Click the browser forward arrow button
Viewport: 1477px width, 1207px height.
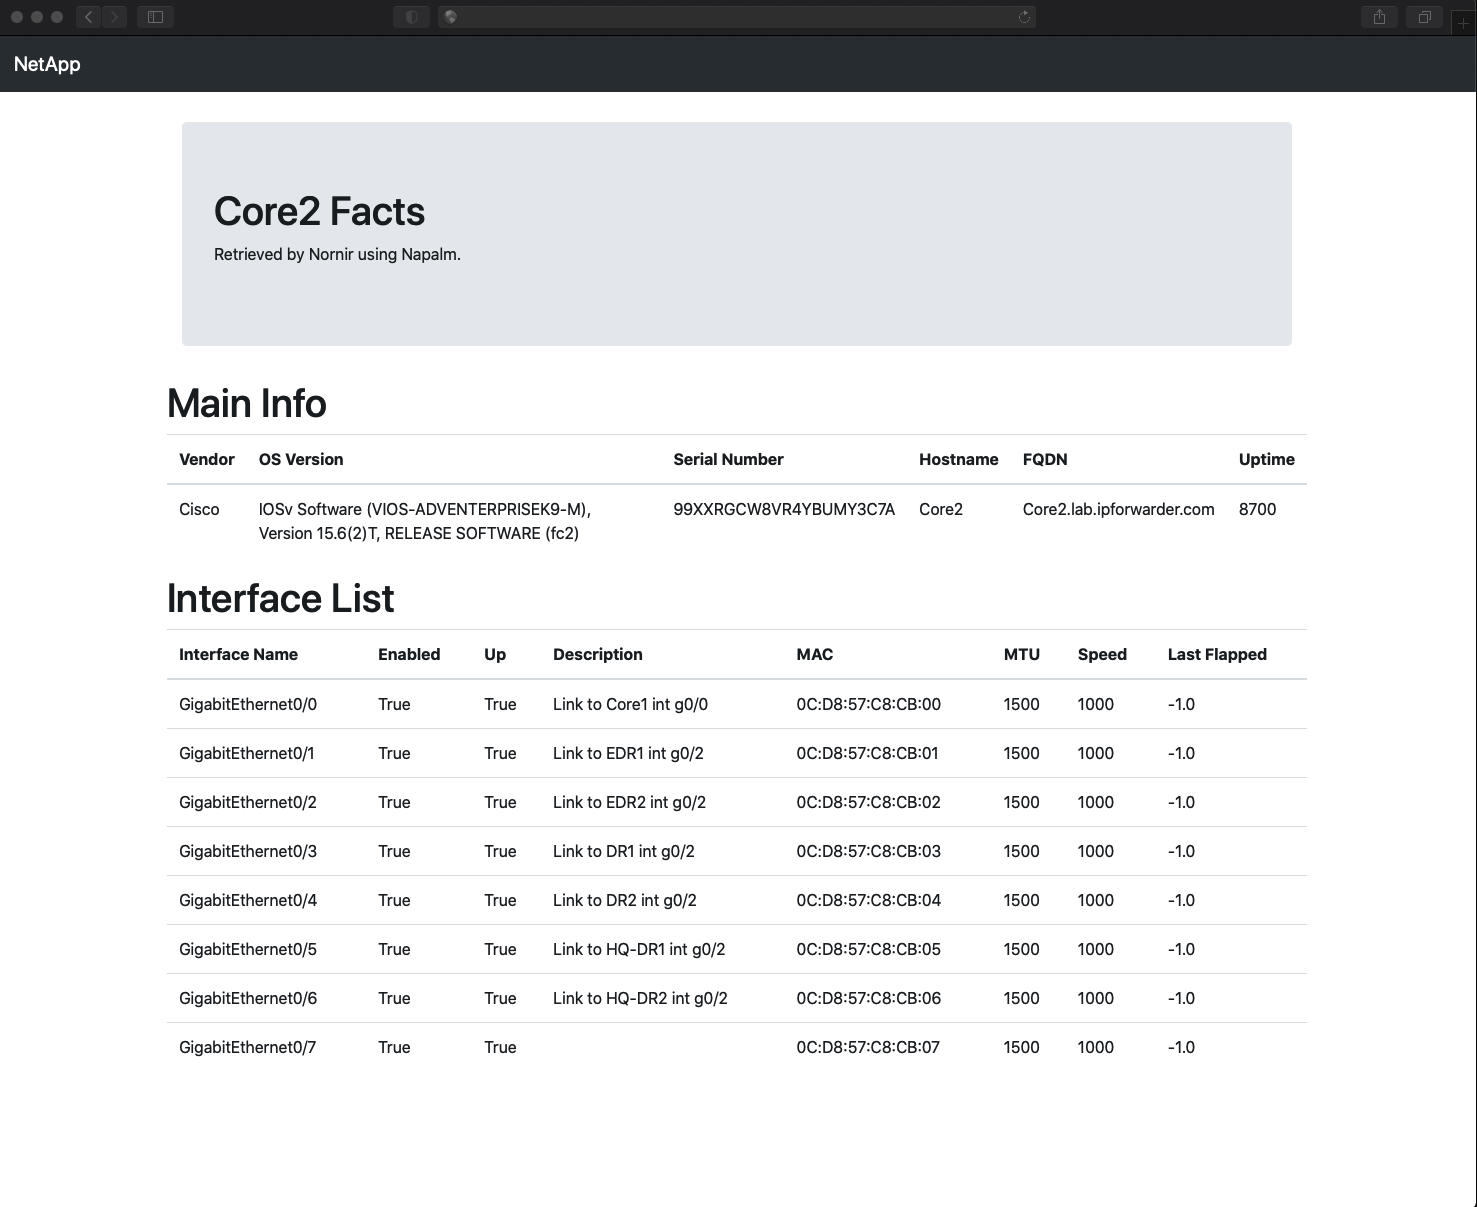point(115,16)
